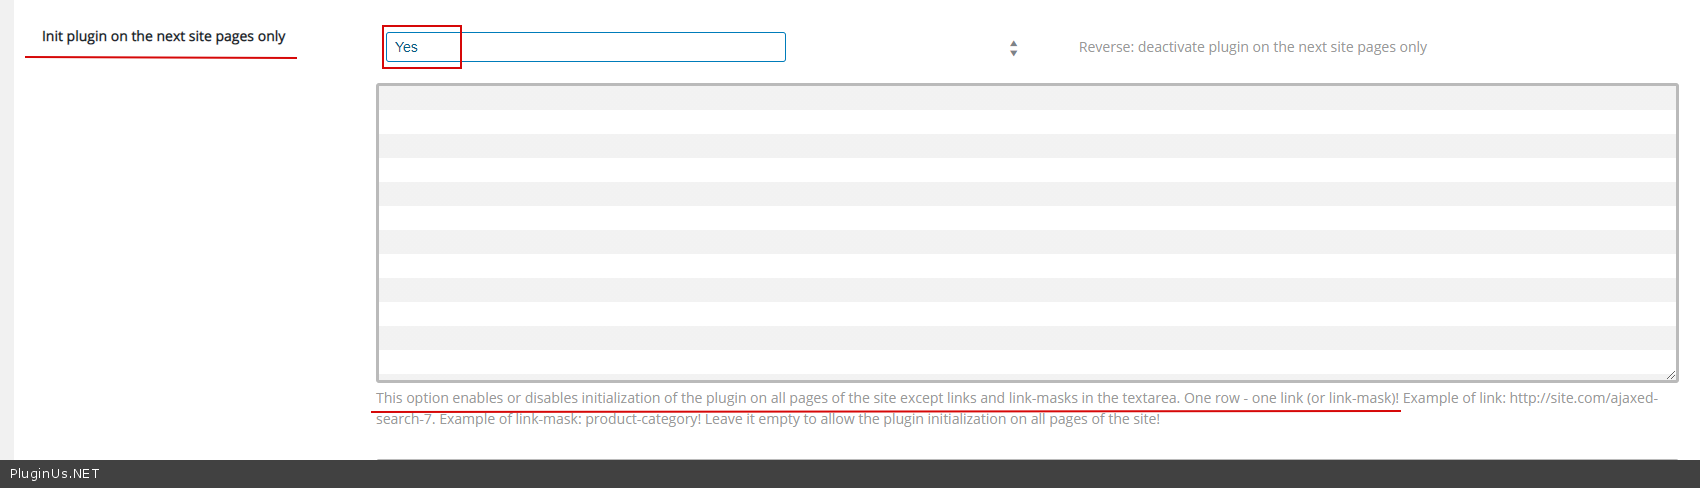1700x488 pixels.
Task: Click the "Example of link:" text
Action: pos(1454,398)
